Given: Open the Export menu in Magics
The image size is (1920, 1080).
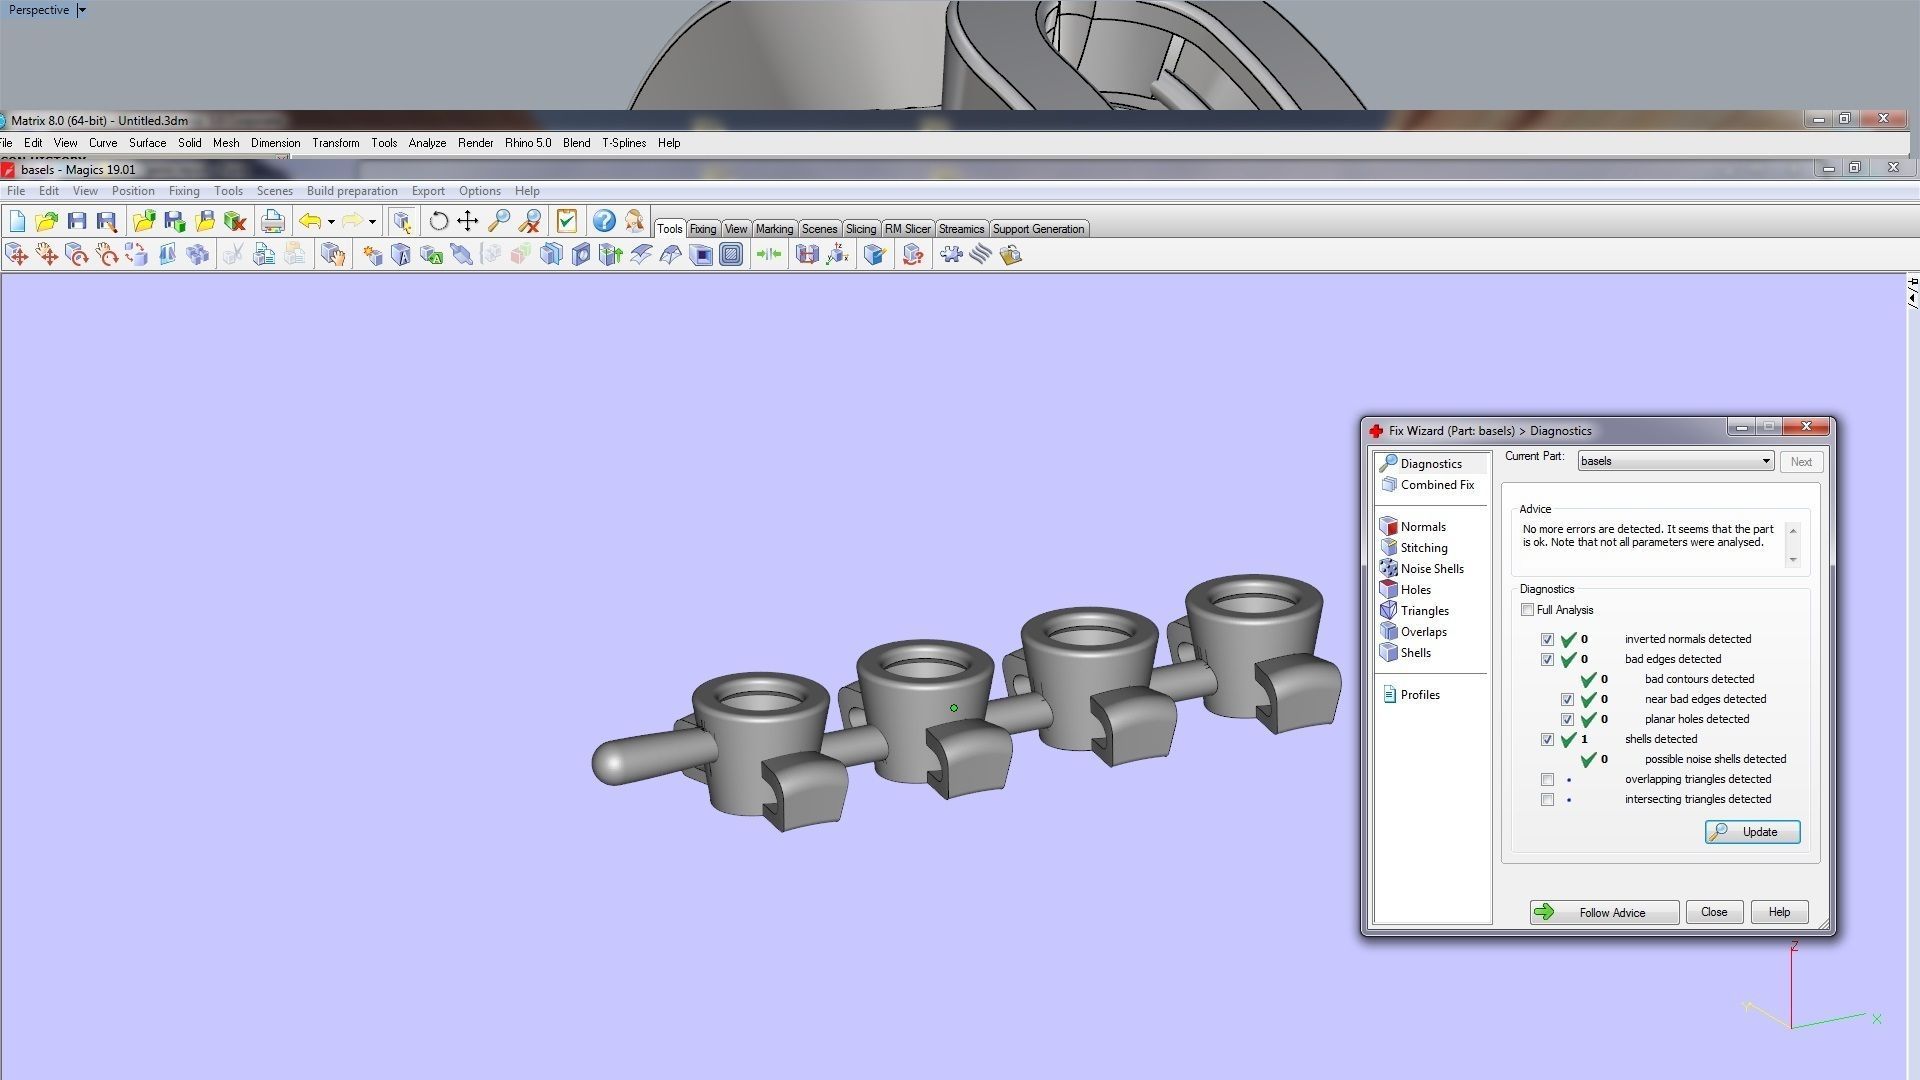Looking at the screenshot, I should tap(428, 191).
